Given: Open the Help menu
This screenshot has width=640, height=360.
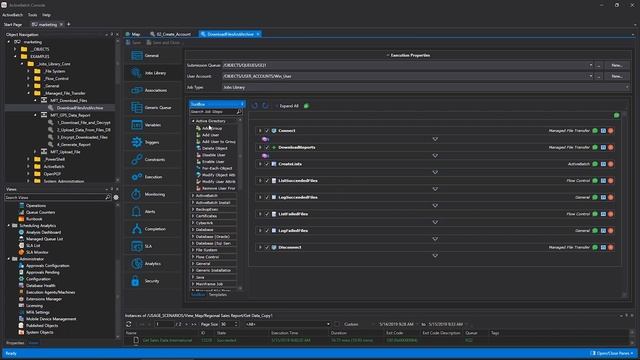Looking at the screenshot, I should click(47, 15).
